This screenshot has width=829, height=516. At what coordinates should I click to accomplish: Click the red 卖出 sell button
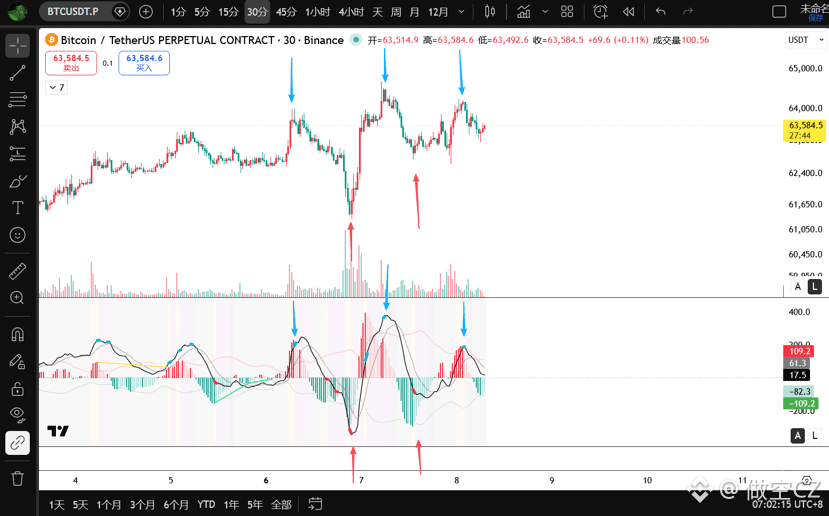71,63
